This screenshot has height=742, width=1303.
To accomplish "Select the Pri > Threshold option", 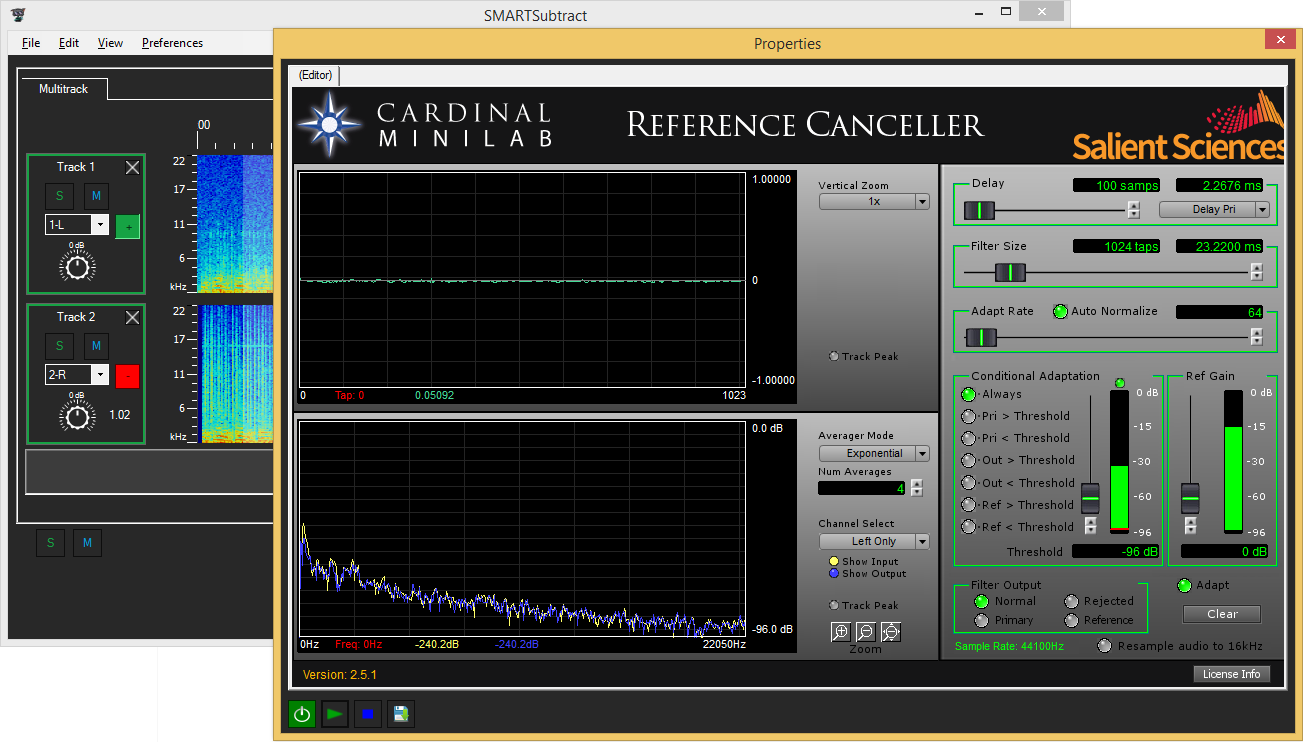I will [968, 416].
